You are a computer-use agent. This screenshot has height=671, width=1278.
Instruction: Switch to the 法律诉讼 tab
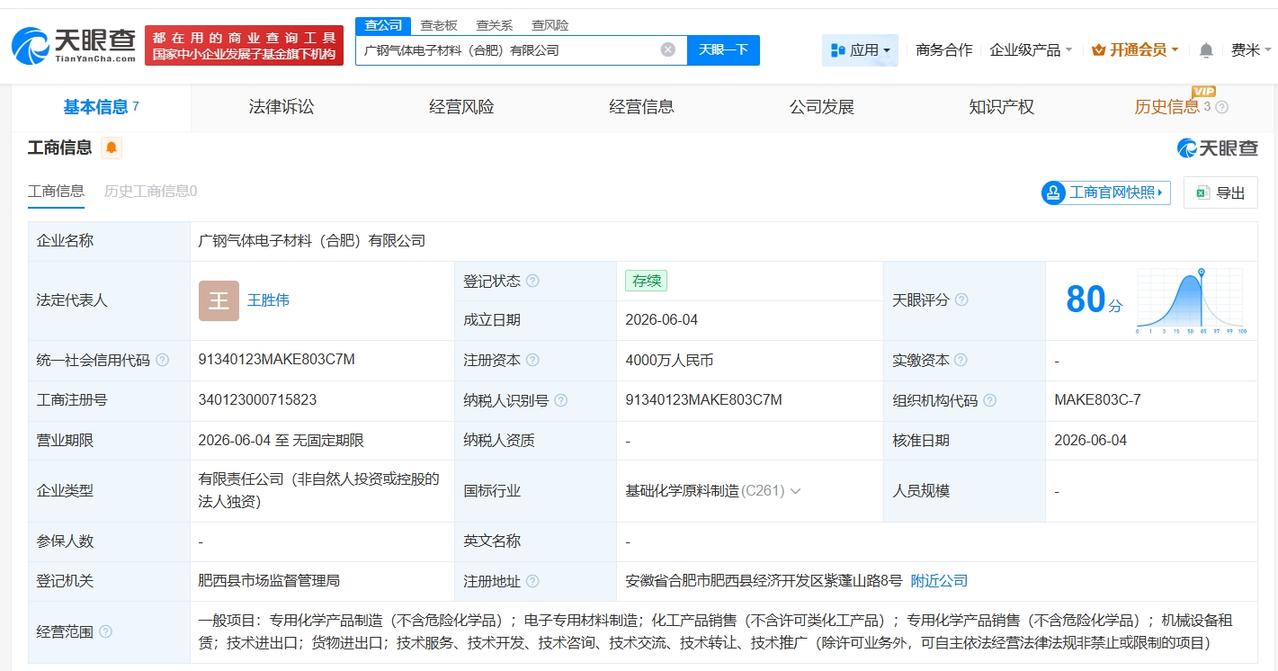(281, 107)
